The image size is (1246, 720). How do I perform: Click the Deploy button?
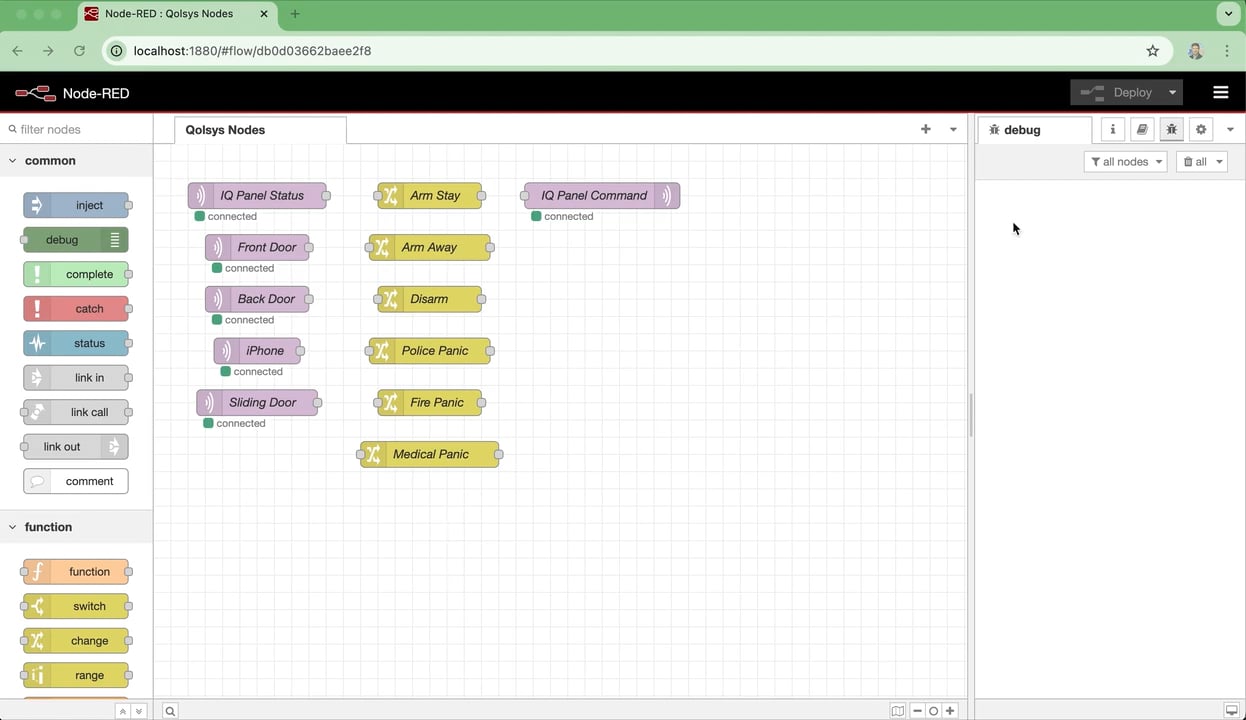click(x=1116, y=92)
